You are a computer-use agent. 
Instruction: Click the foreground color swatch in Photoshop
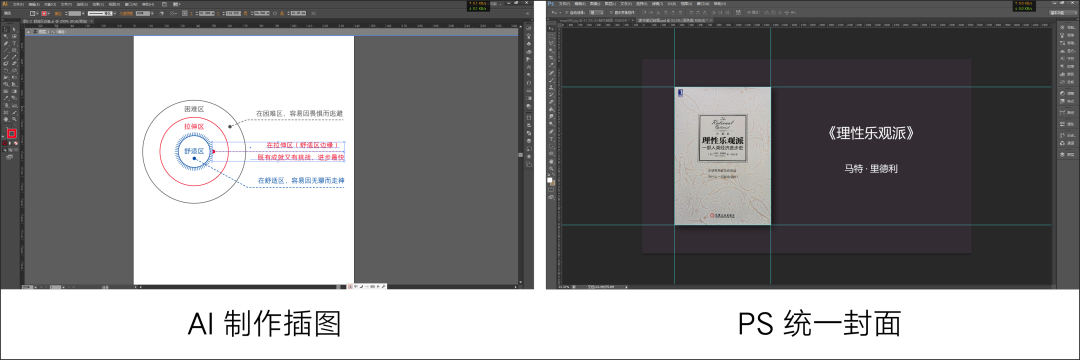(x=550, y=179)
